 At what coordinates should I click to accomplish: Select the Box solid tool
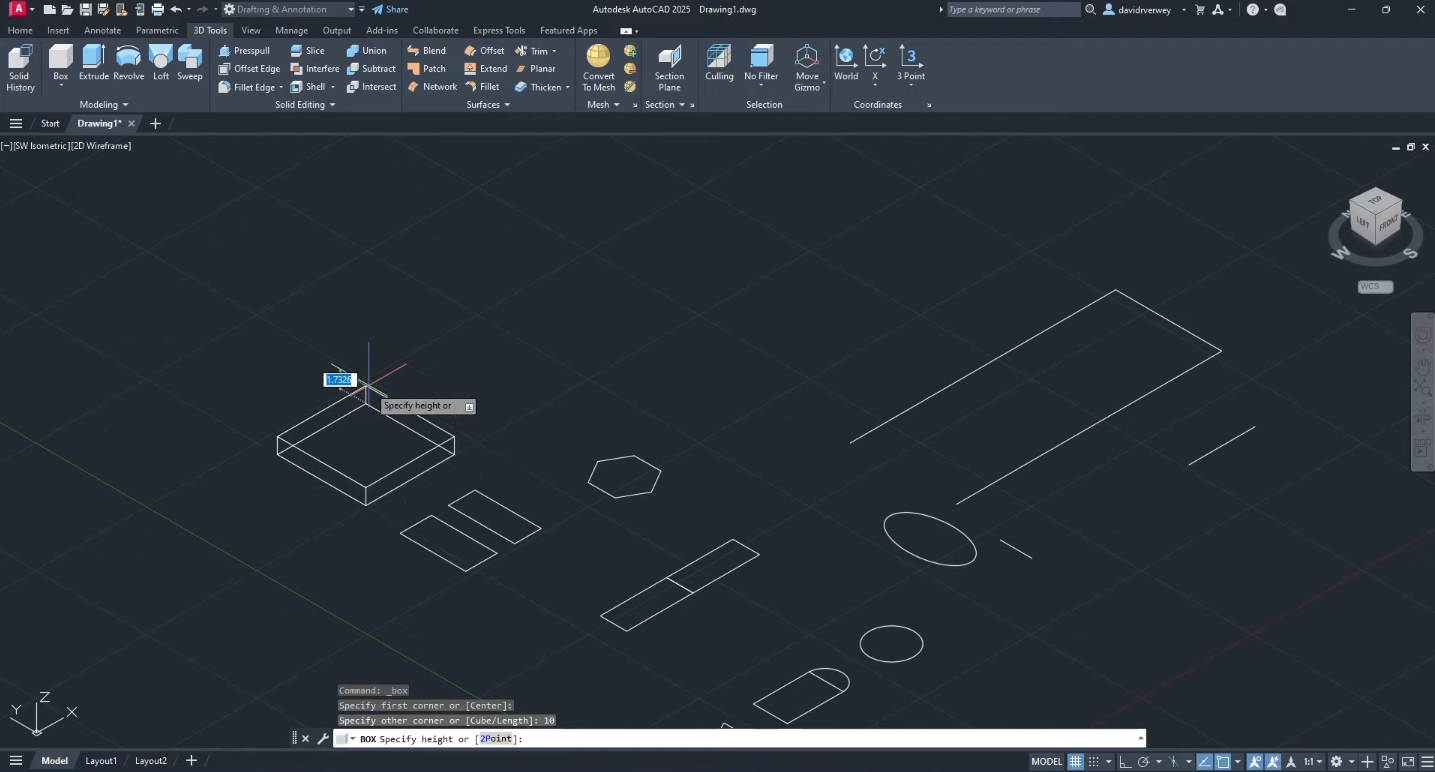[x=61, y=62]
